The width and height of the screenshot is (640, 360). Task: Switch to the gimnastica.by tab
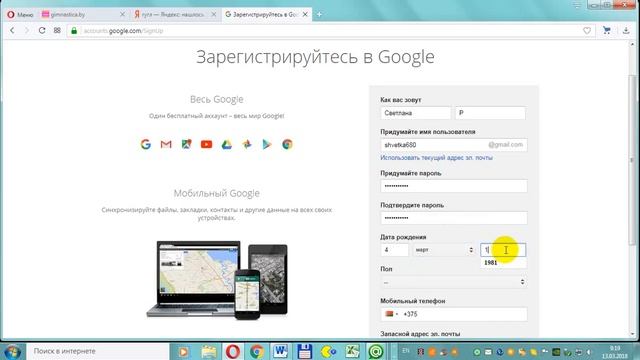(84, 14)
